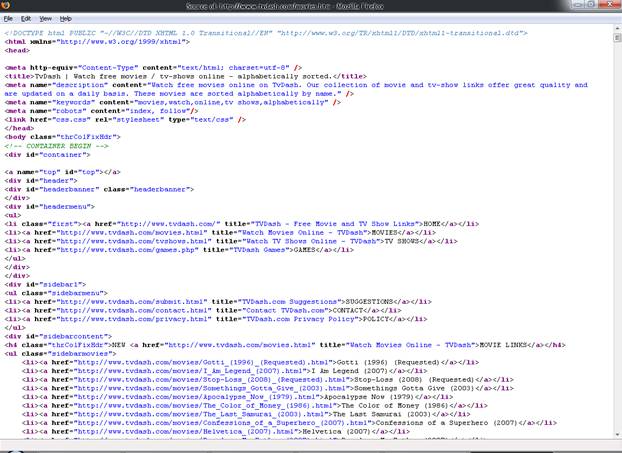Click the CONTACT contact.html source line

click(203, 310)
